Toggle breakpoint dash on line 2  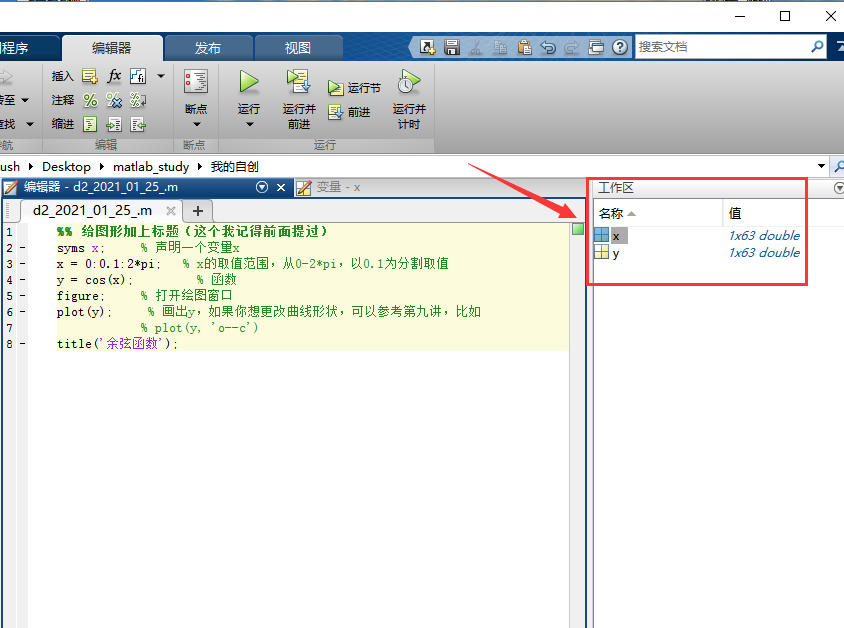click(x=23, y=248)
